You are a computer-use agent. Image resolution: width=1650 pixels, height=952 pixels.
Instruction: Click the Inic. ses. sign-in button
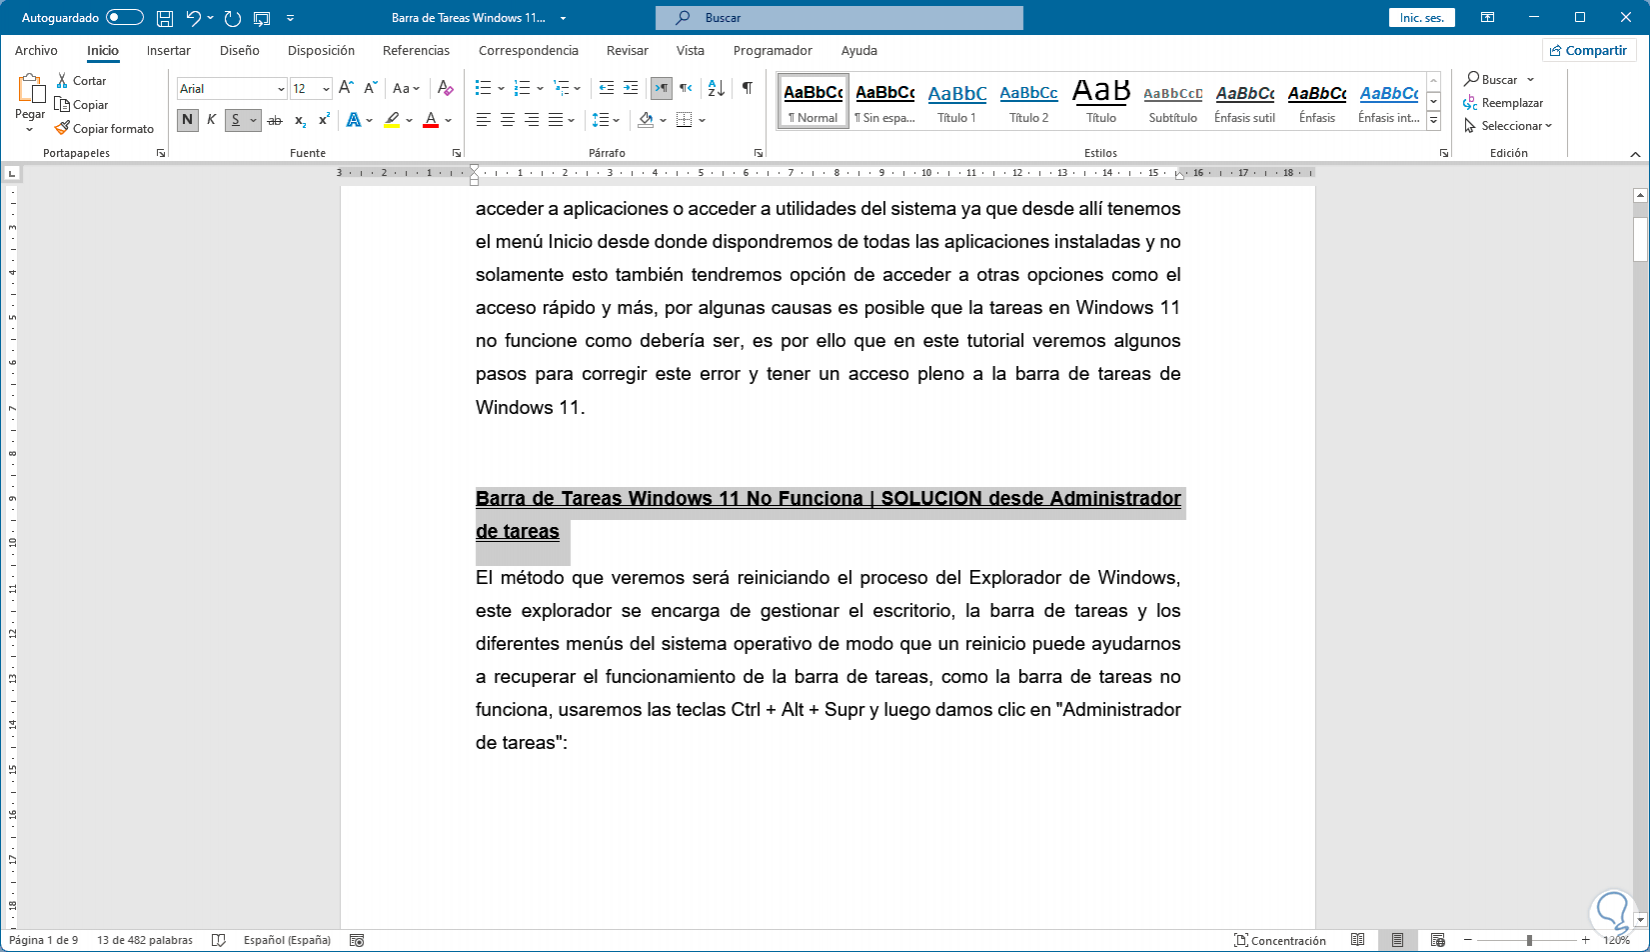click(x=1422, y=18)
